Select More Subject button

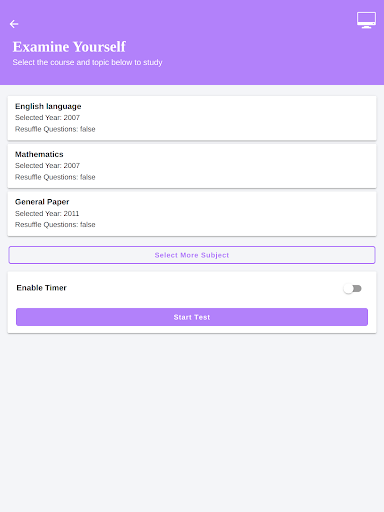[x=192, y=255]
